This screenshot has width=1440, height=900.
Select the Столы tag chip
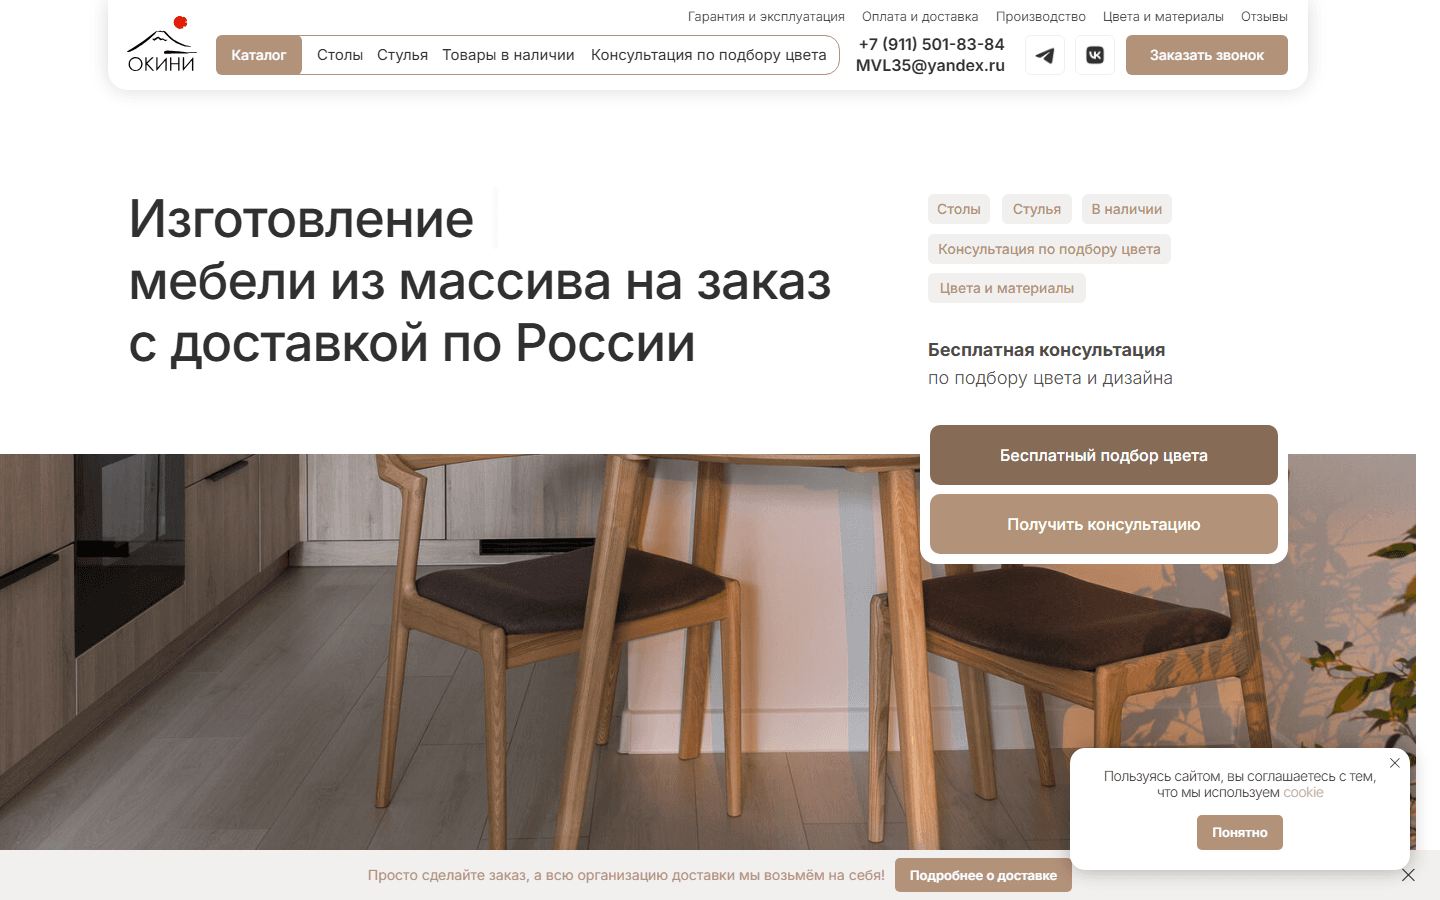click(959, 209)
